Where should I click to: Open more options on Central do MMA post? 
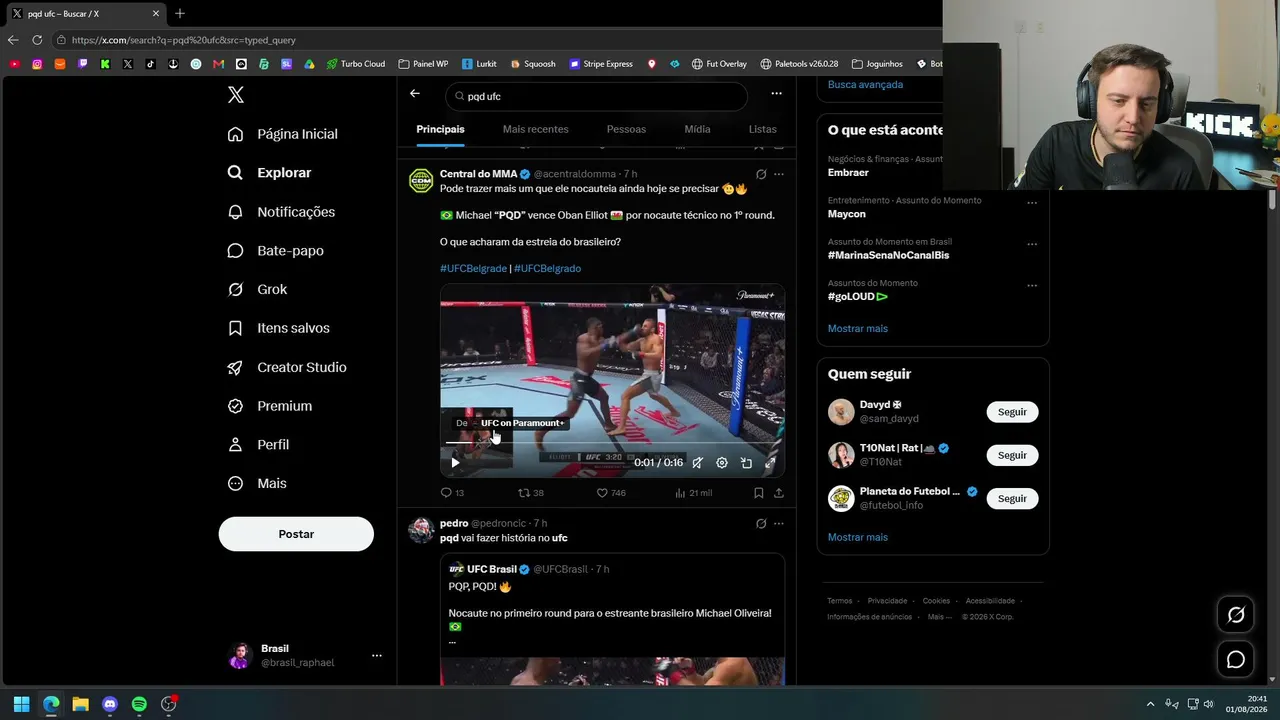[779, 174]
